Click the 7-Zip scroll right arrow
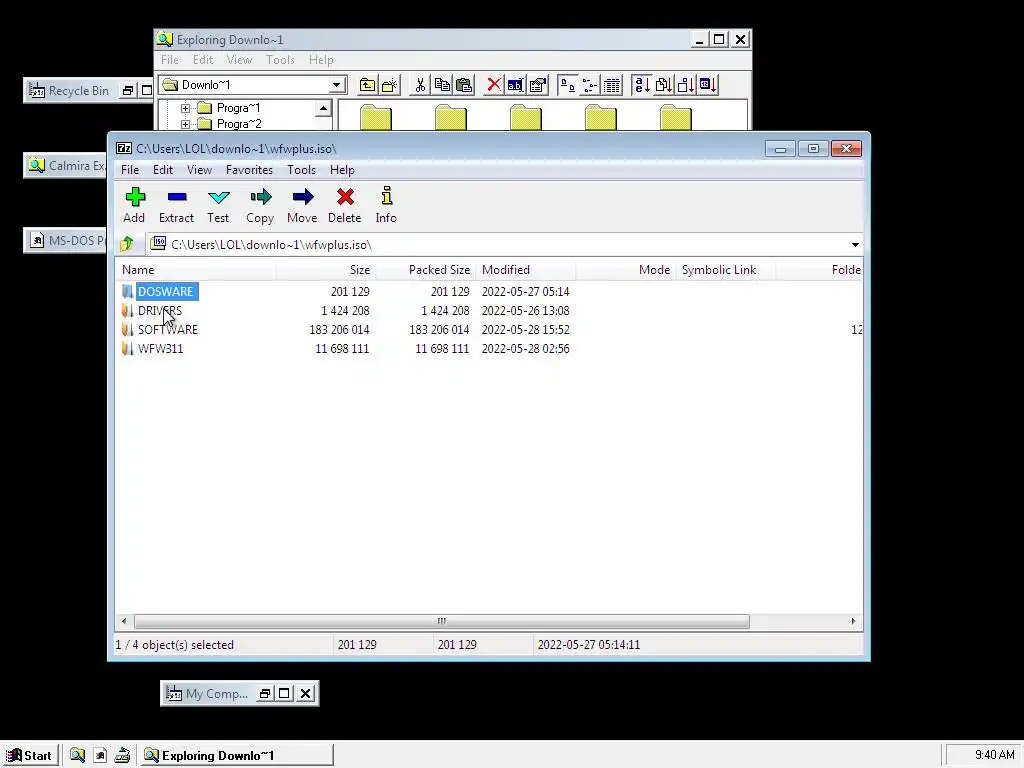Screen dimensions: 1024x768 point(853,621)
